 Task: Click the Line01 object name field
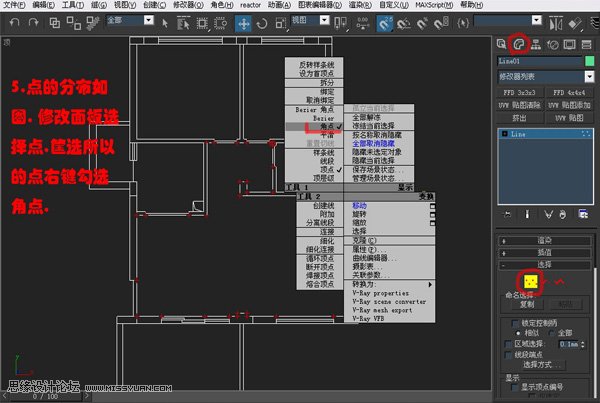538,61
